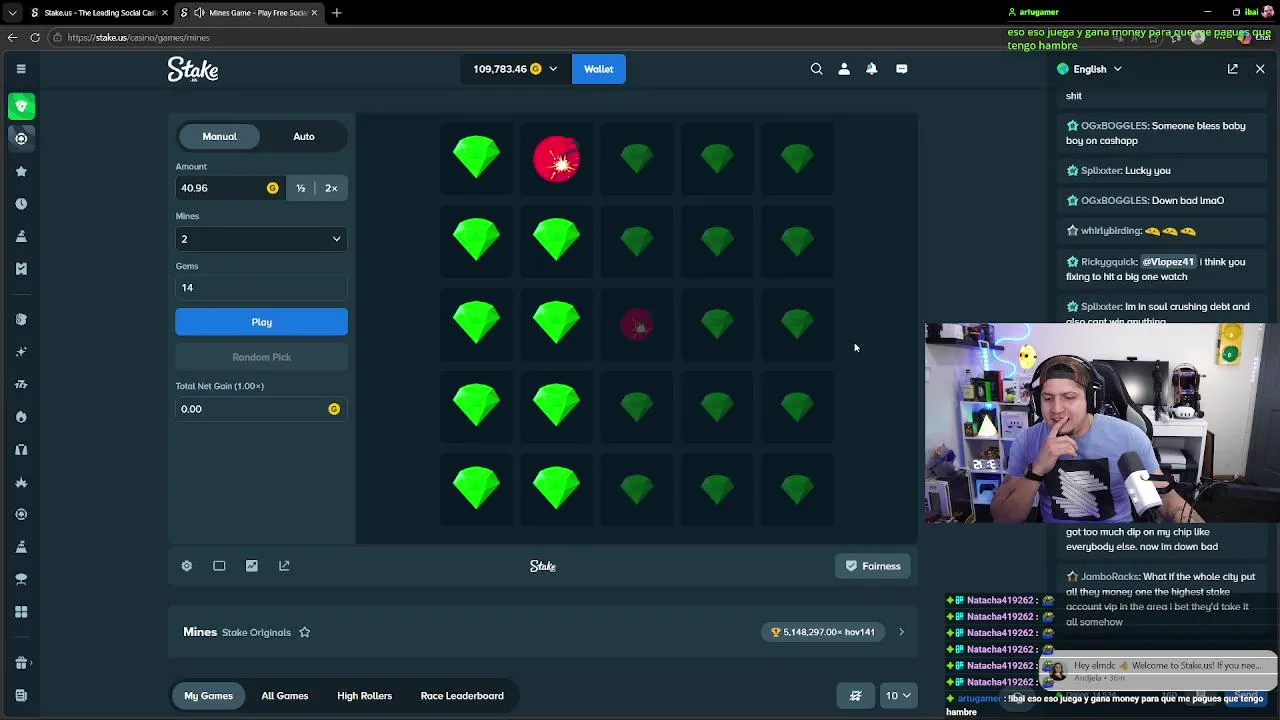
Task: Open the hamburger sidebar menu
Action: point(21,69)
